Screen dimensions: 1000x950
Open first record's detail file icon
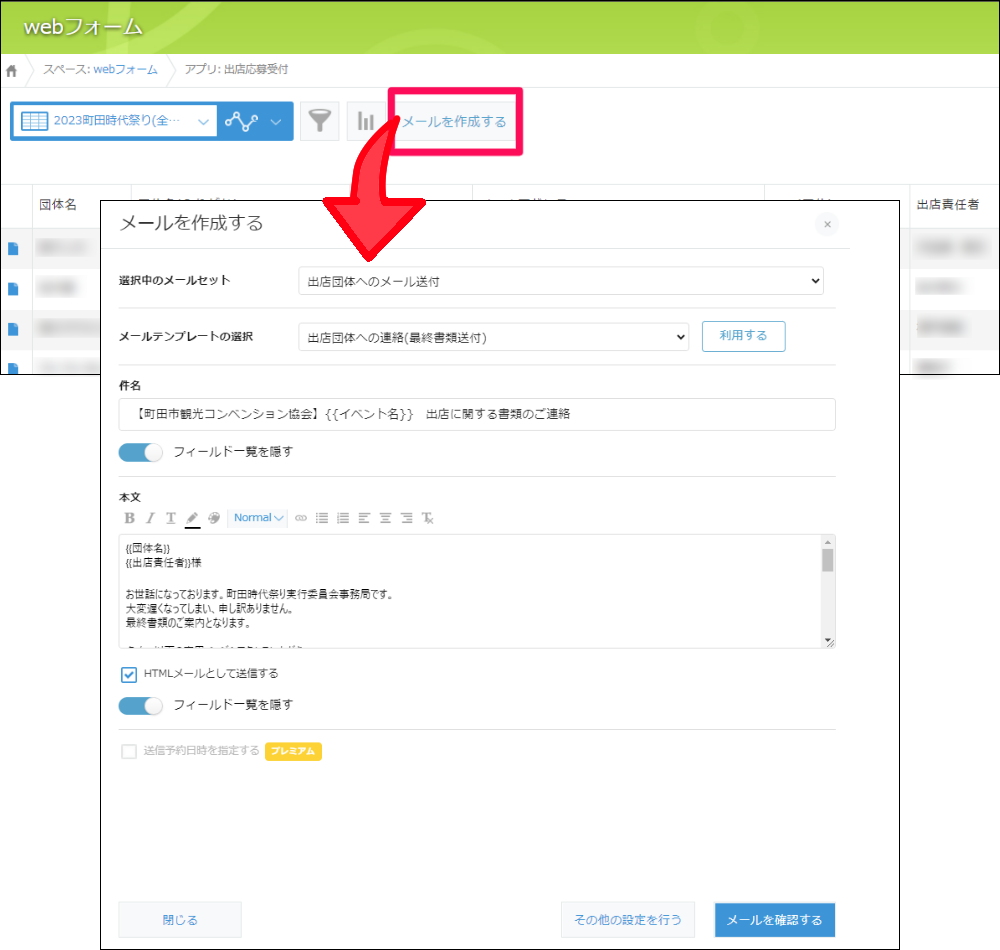pyautogui.click(x=13, y=249)
